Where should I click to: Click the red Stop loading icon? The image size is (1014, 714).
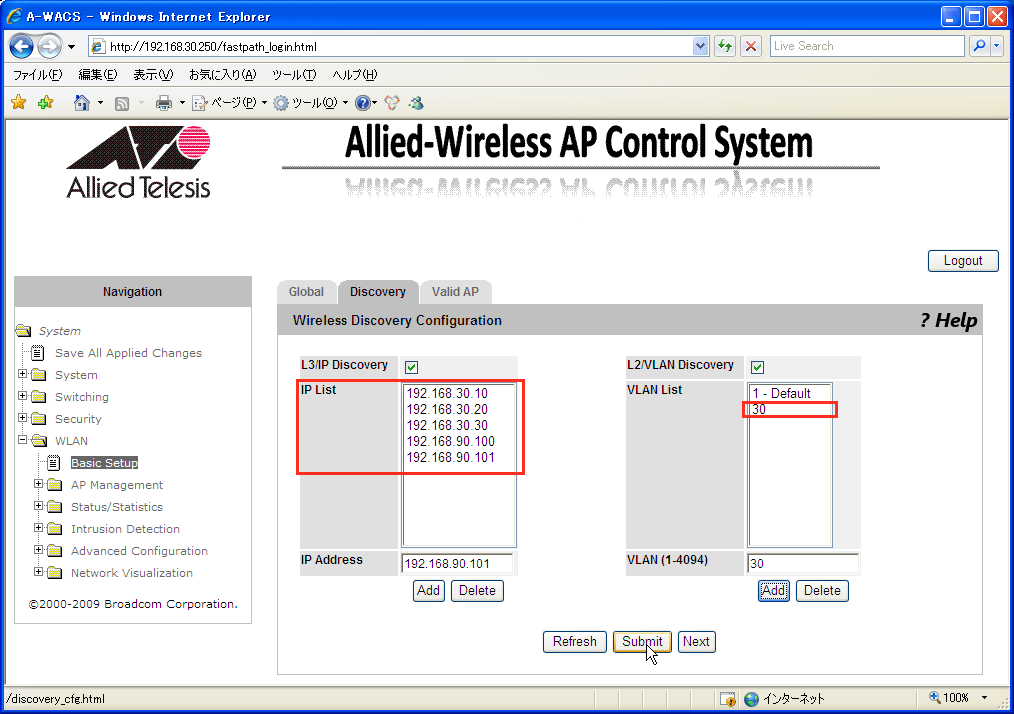tap(751, 46)
